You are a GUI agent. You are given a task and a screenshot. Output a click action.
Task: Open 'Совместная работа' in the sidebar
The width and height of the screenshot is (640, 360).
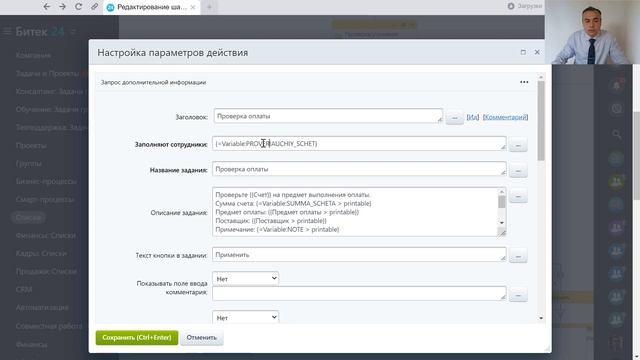click(49, 326)
